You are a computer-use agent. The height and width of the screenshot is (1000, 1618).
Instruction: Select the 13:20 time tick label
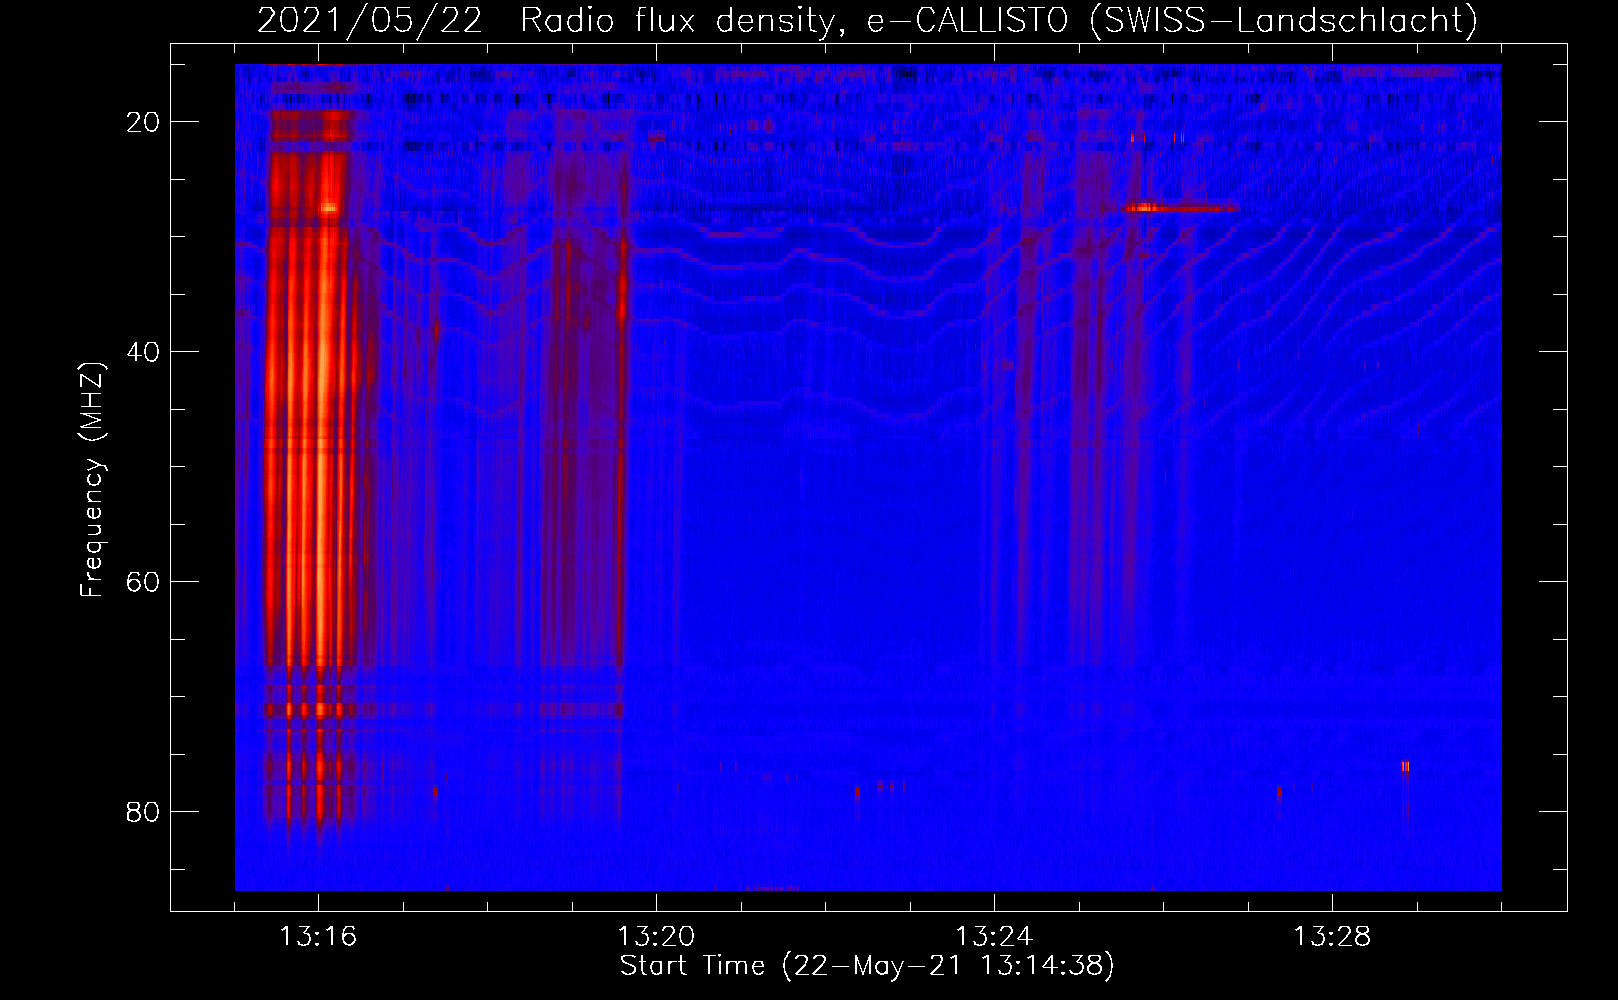coord(656,937)
